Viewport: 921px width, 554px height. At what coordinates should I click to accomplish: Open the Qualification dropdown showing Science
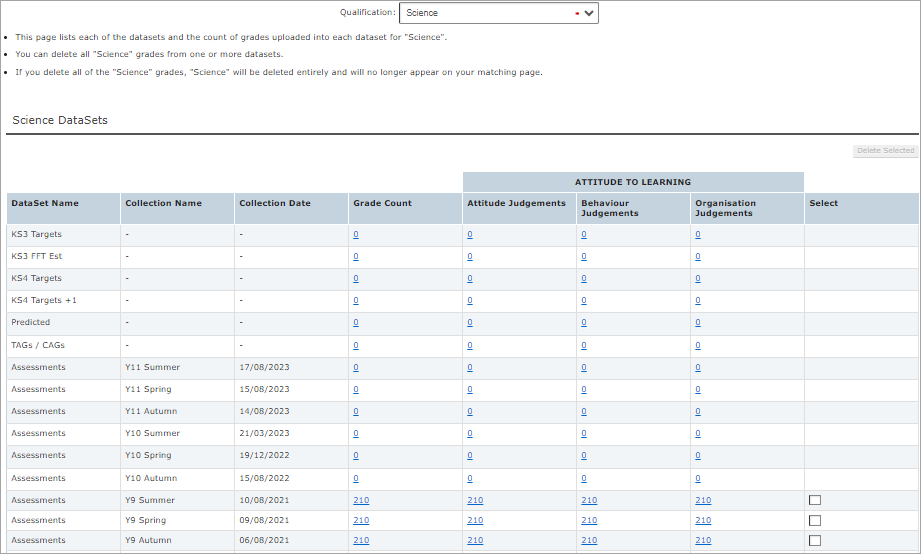click(x=498, y=13)
